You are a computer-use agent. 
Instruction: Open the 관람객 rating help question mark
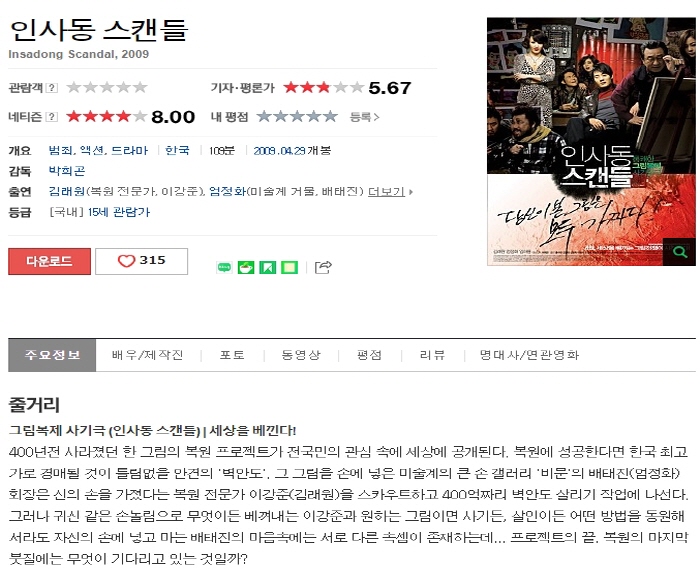(52, 87)
